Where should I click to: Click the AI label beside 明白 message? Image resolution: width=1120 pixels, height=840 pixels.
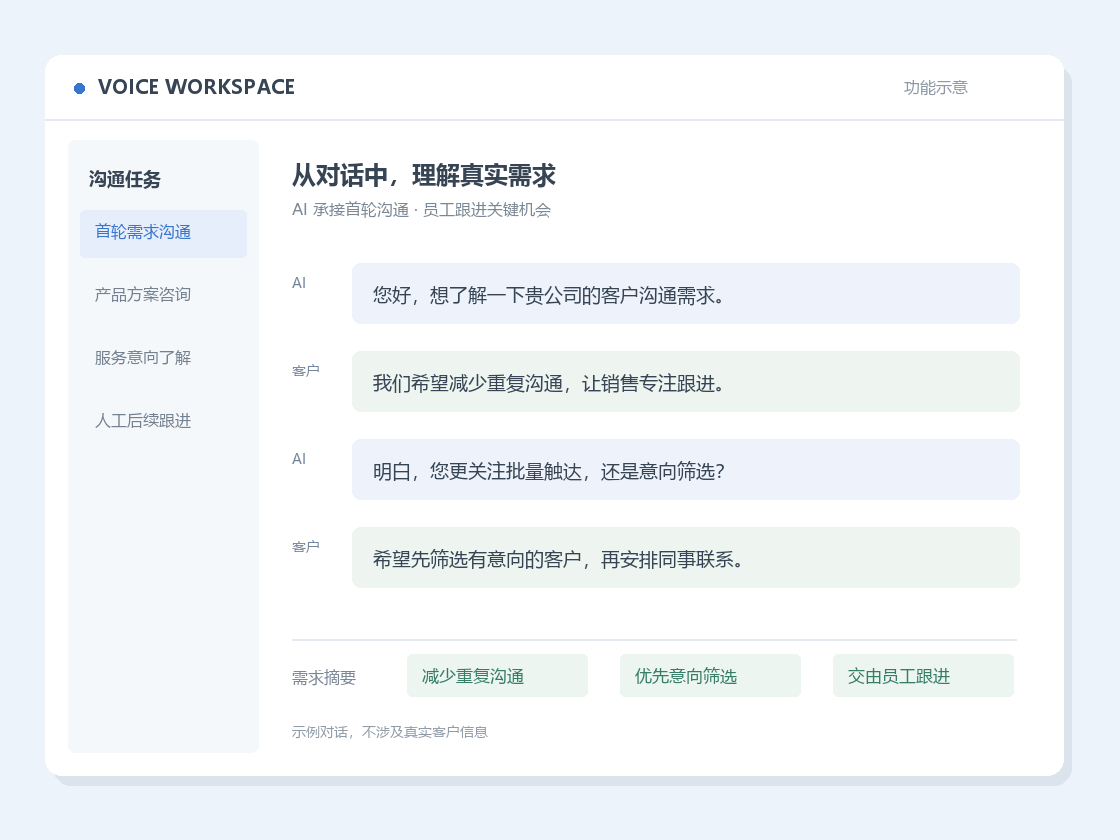pyautogui.click(x=299, y=459)
